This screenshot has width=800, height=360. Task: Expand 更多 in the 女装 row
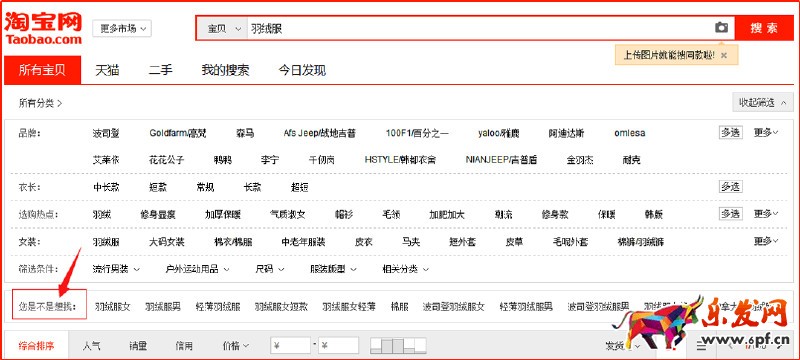click(766, 241)
